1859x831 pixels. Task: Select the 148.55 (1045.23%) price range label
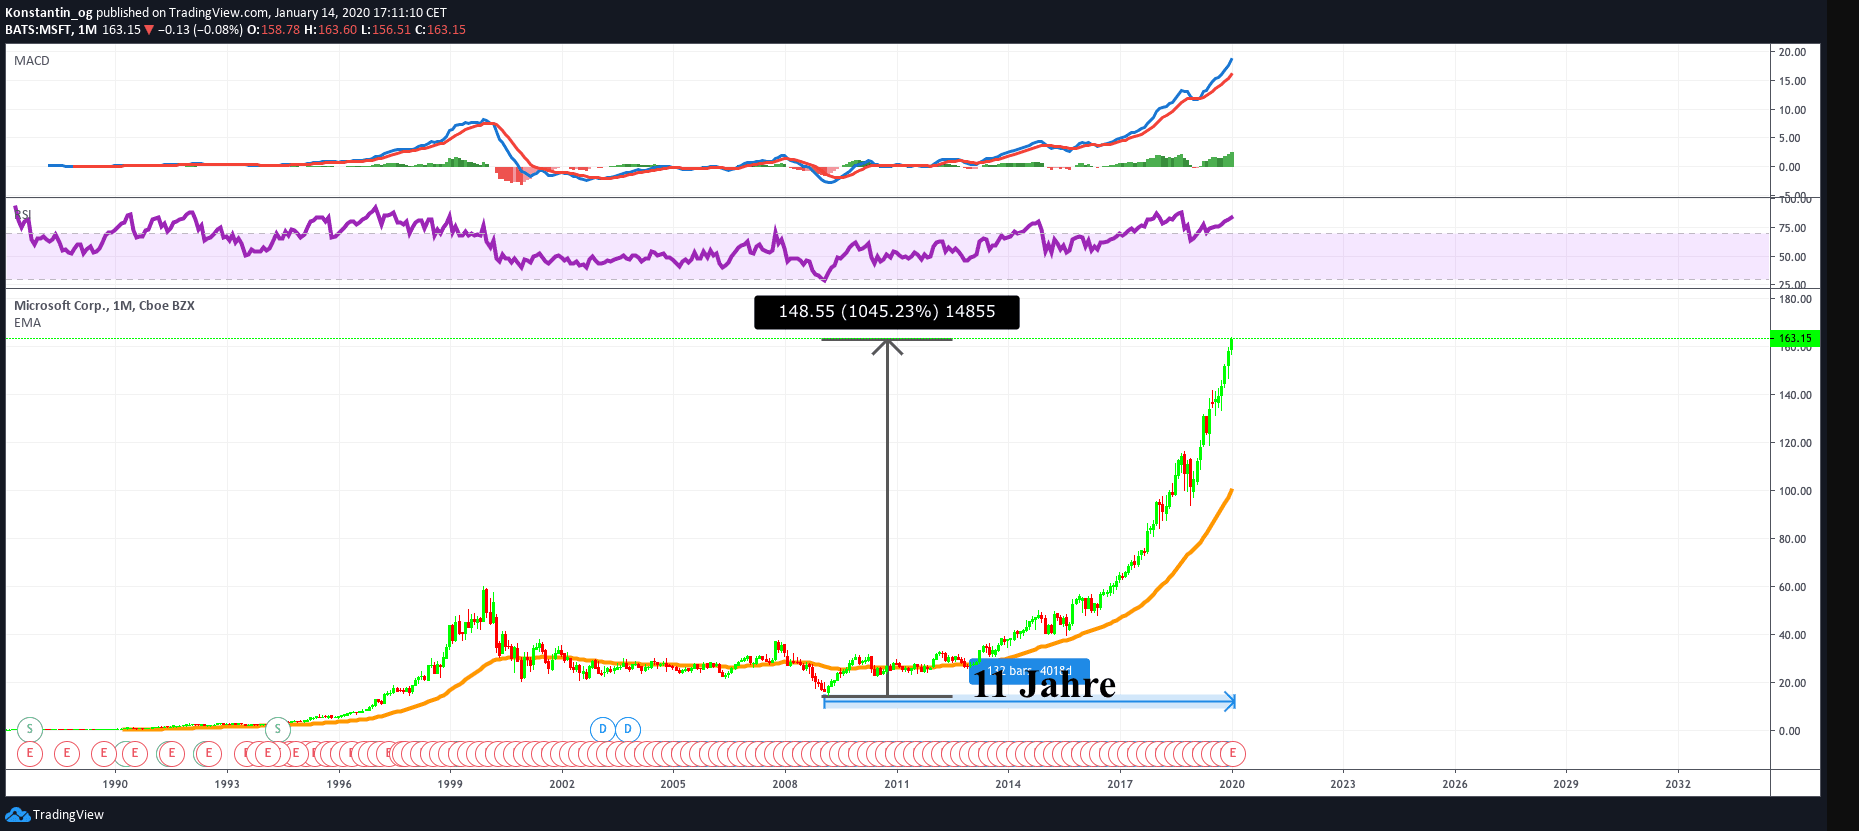[x=887, y=312]
